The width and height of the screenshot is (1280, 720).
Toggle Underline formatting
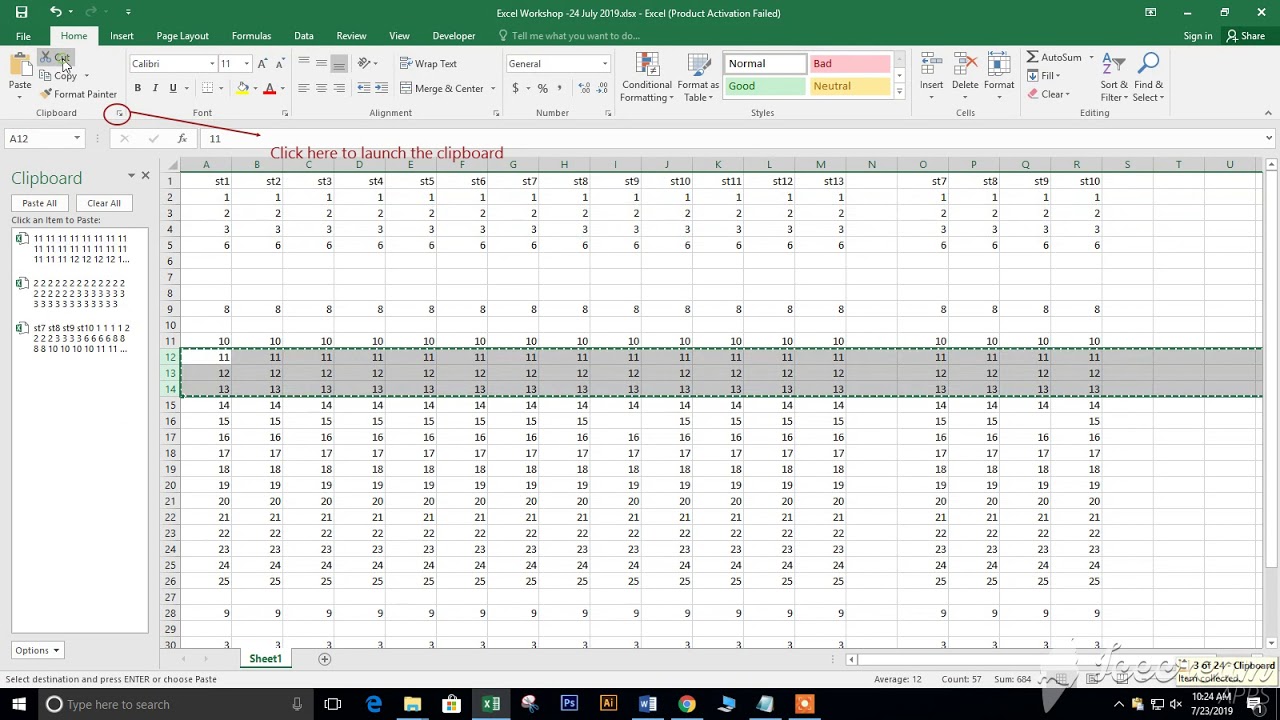tap(172, 88)
